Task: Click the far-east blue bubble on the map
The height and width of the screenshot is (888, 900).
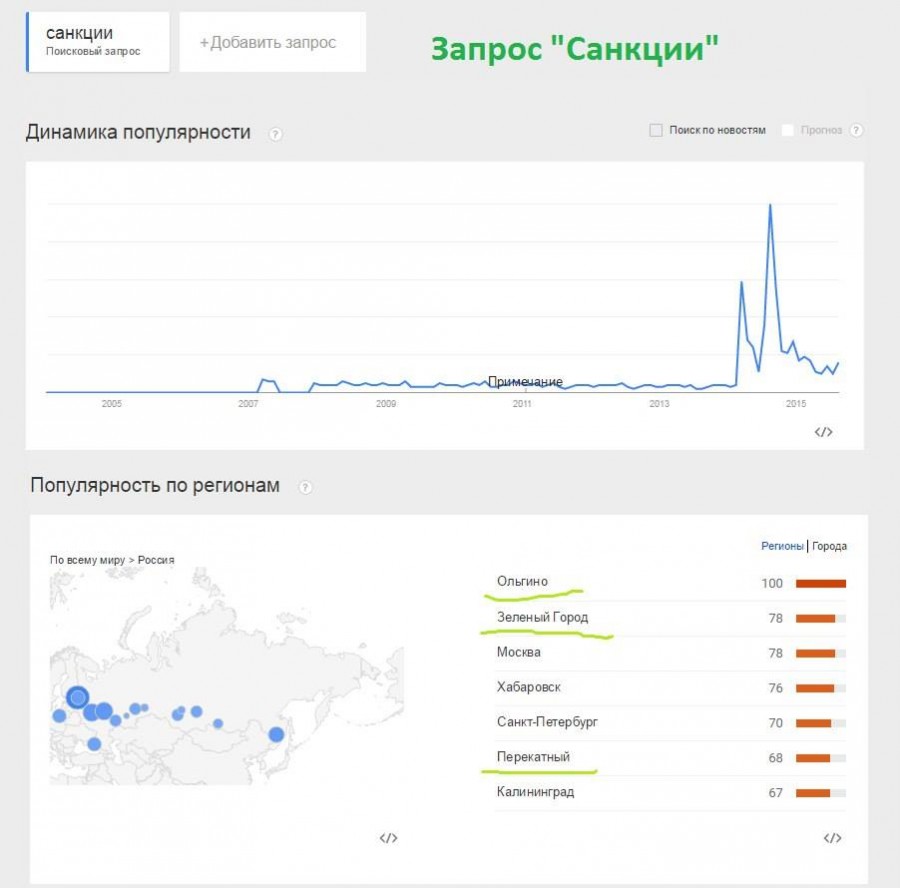Action: pyautogui.click(x=276, y=735)
